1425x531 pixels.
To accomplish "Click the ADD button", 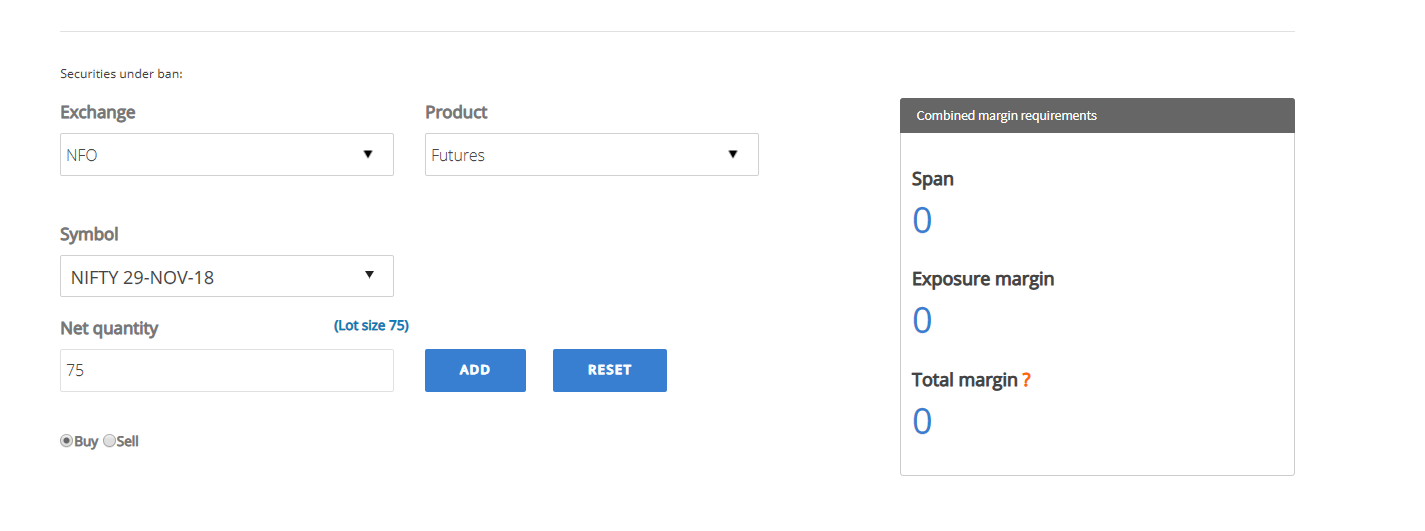I will tap(475, 370).
